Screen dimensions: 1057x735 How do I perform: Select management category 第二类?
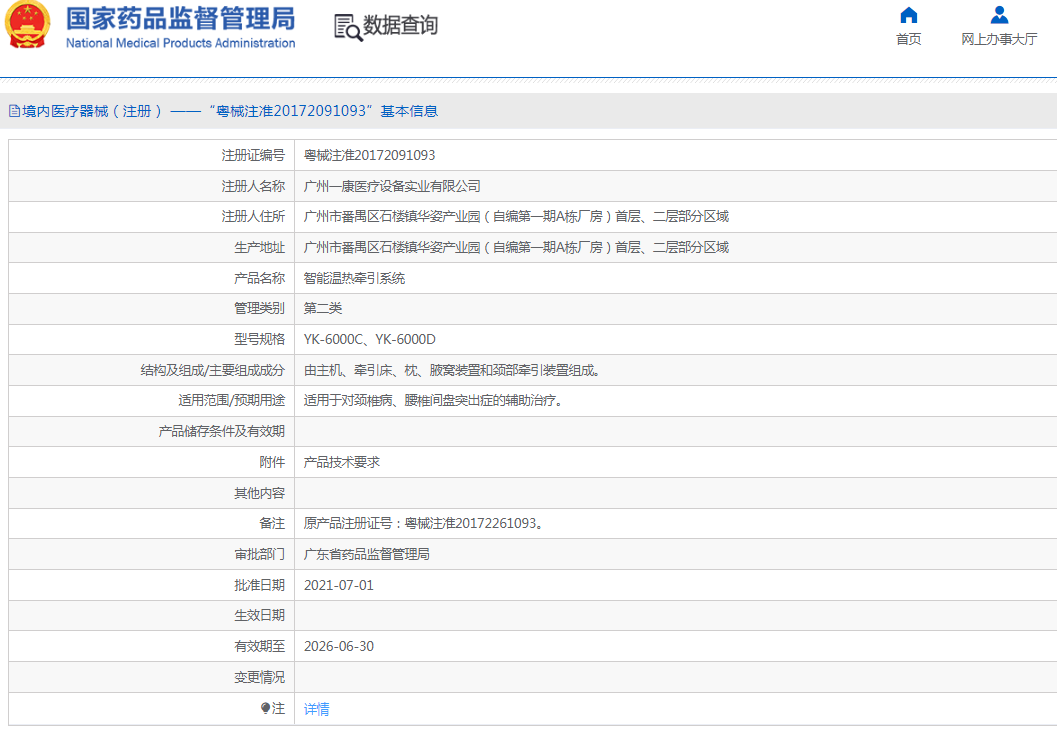pos(323,308)
